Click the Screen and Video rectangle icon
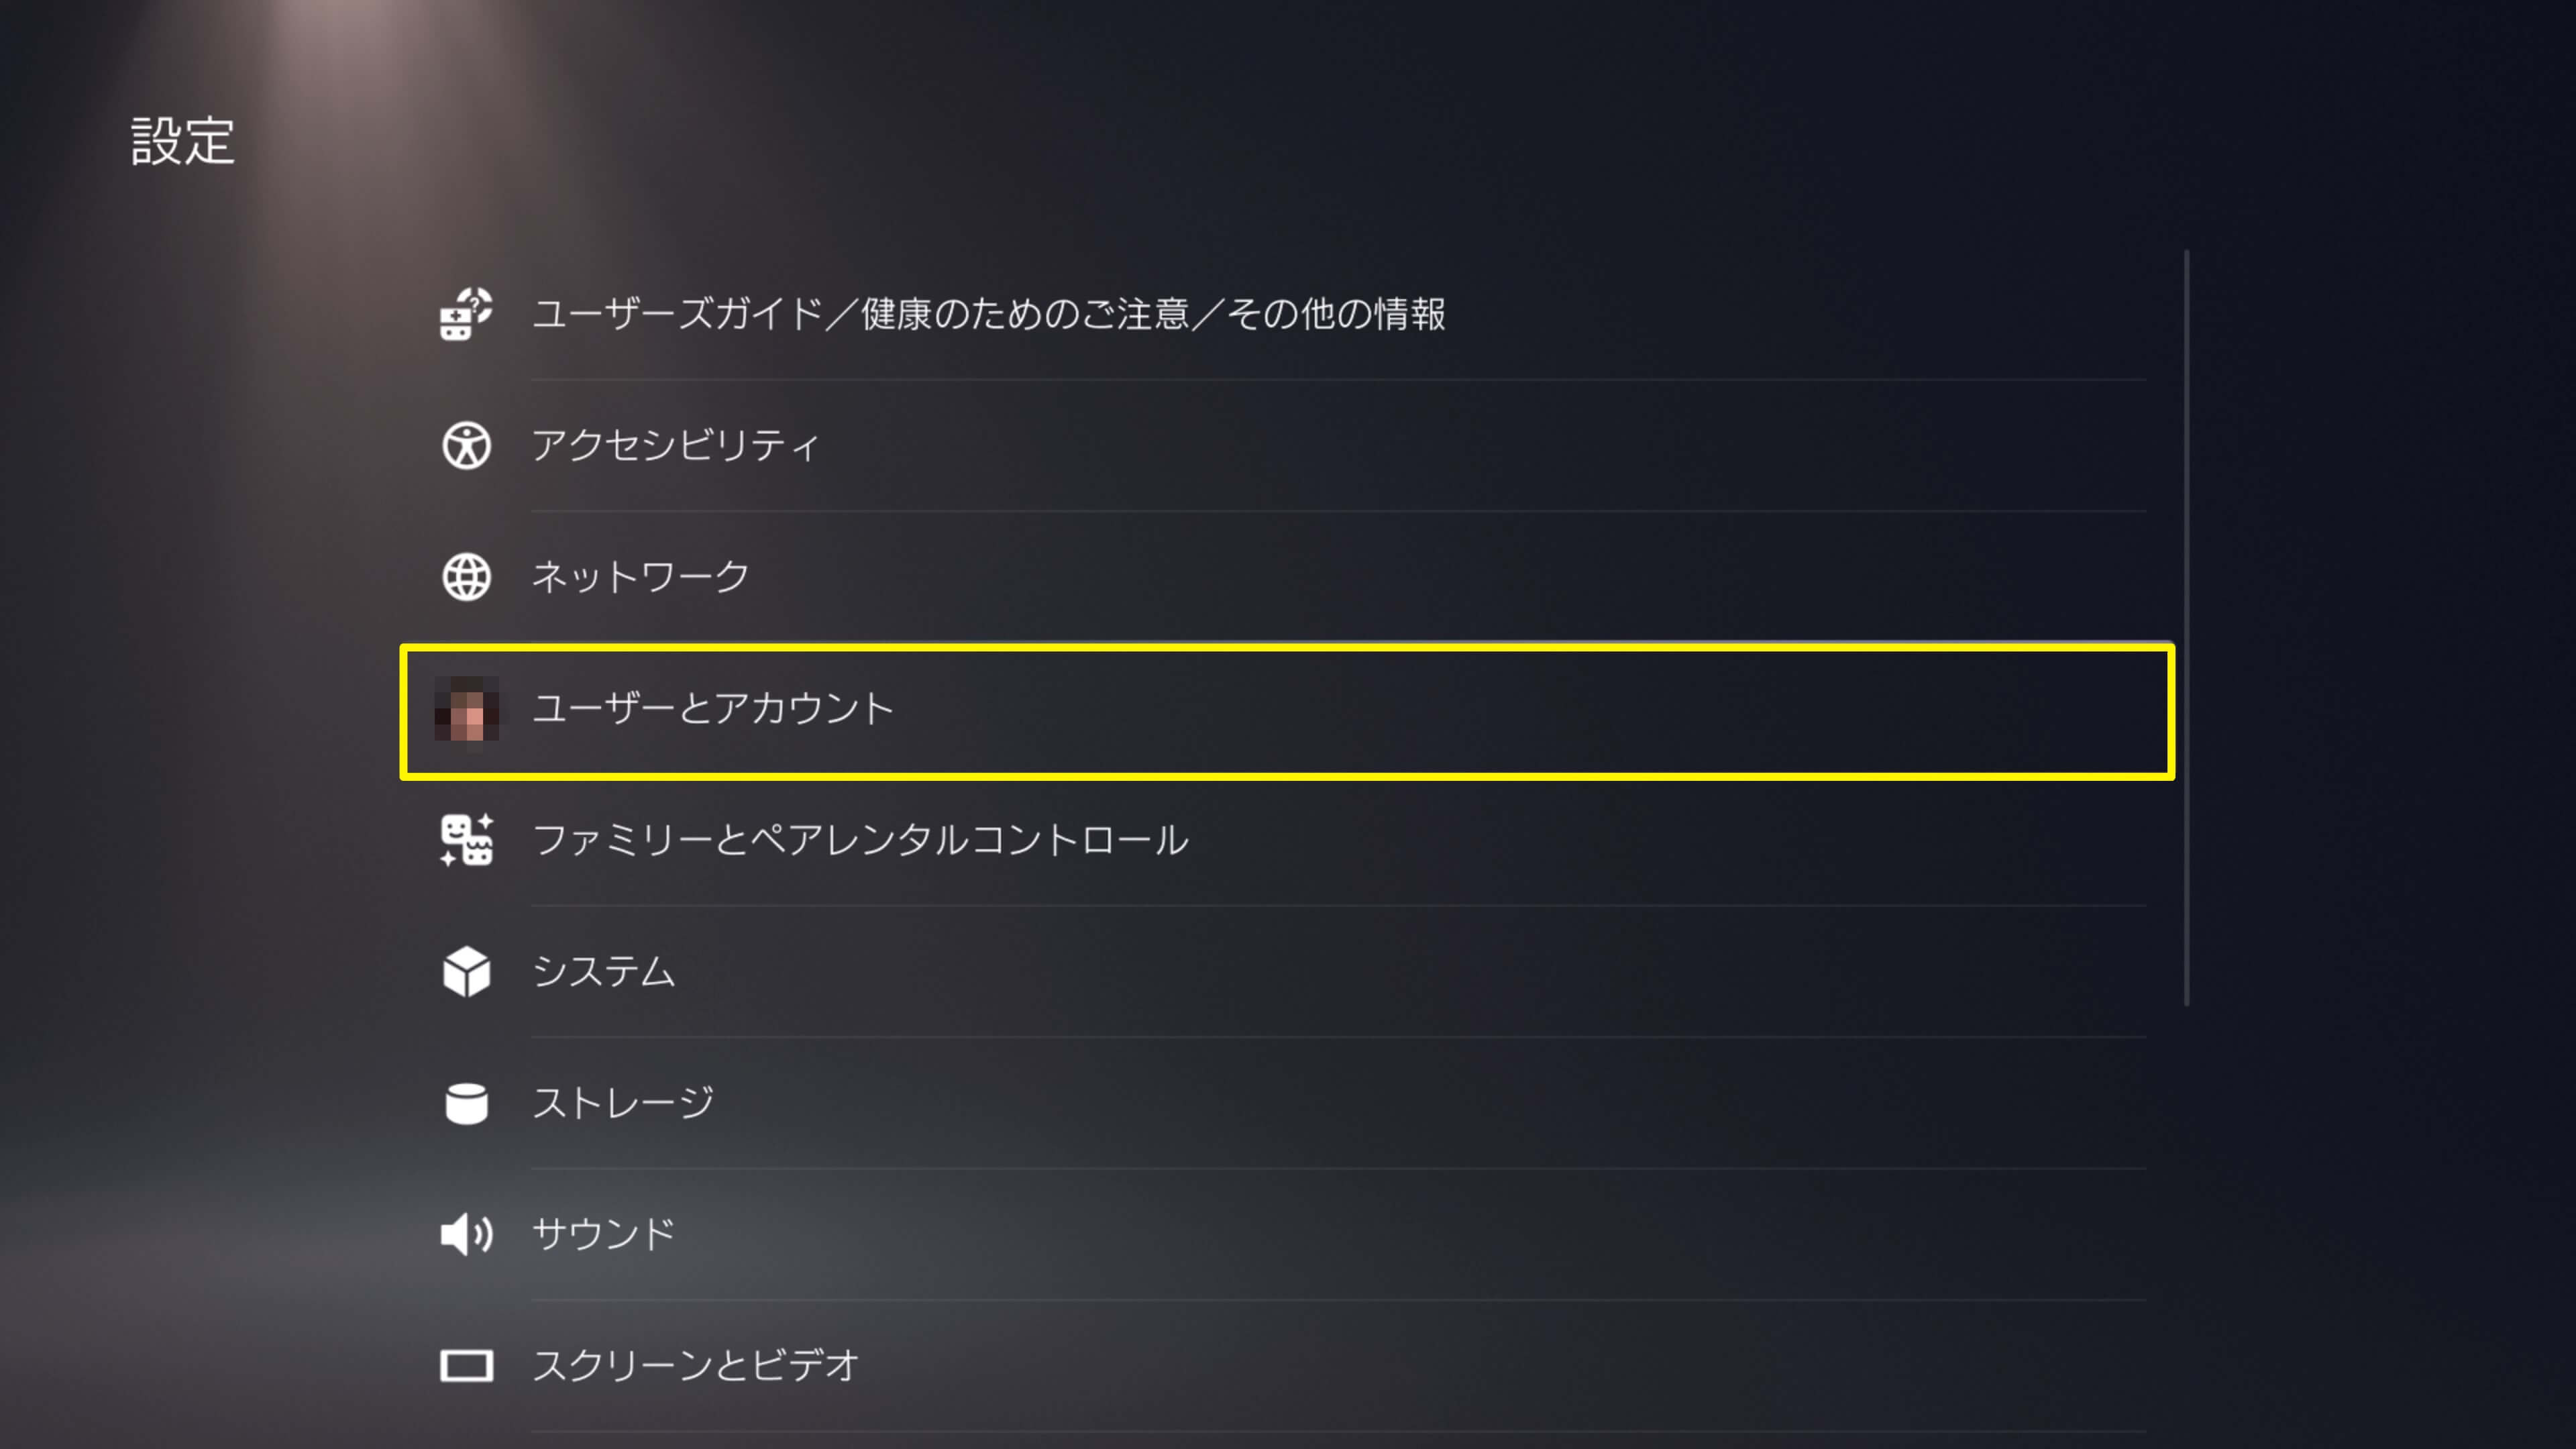Screen dimensions: 2576x1449 point(466,1366)
